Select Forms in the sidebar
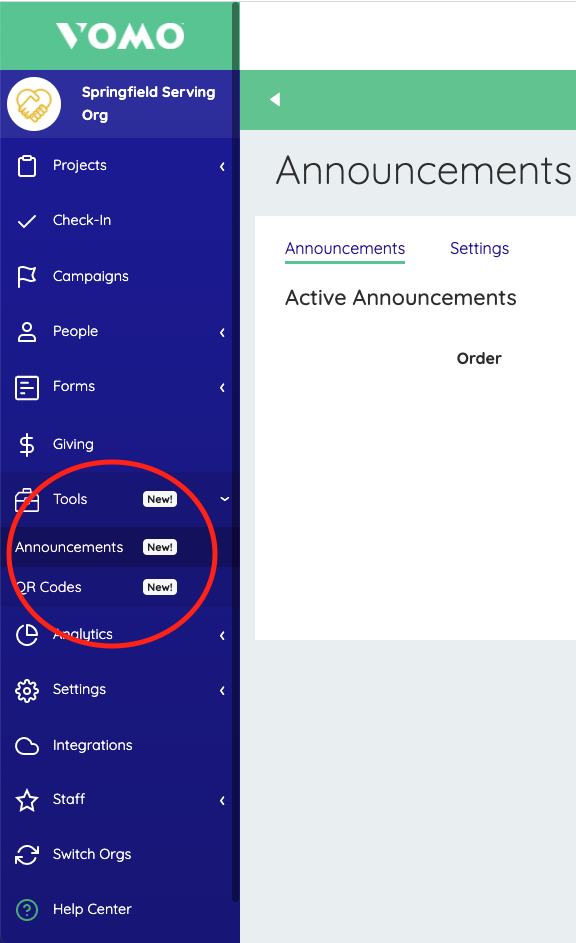The height and width of the screenshot is (943, 576). 74,386
